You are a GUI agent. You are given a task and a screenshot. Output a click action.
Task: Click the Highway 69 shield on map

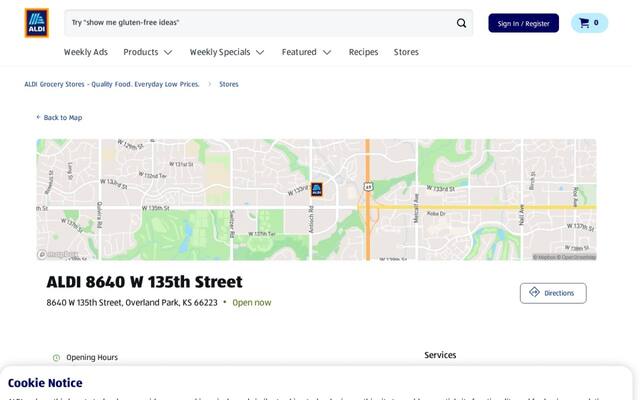click(368, 187)
